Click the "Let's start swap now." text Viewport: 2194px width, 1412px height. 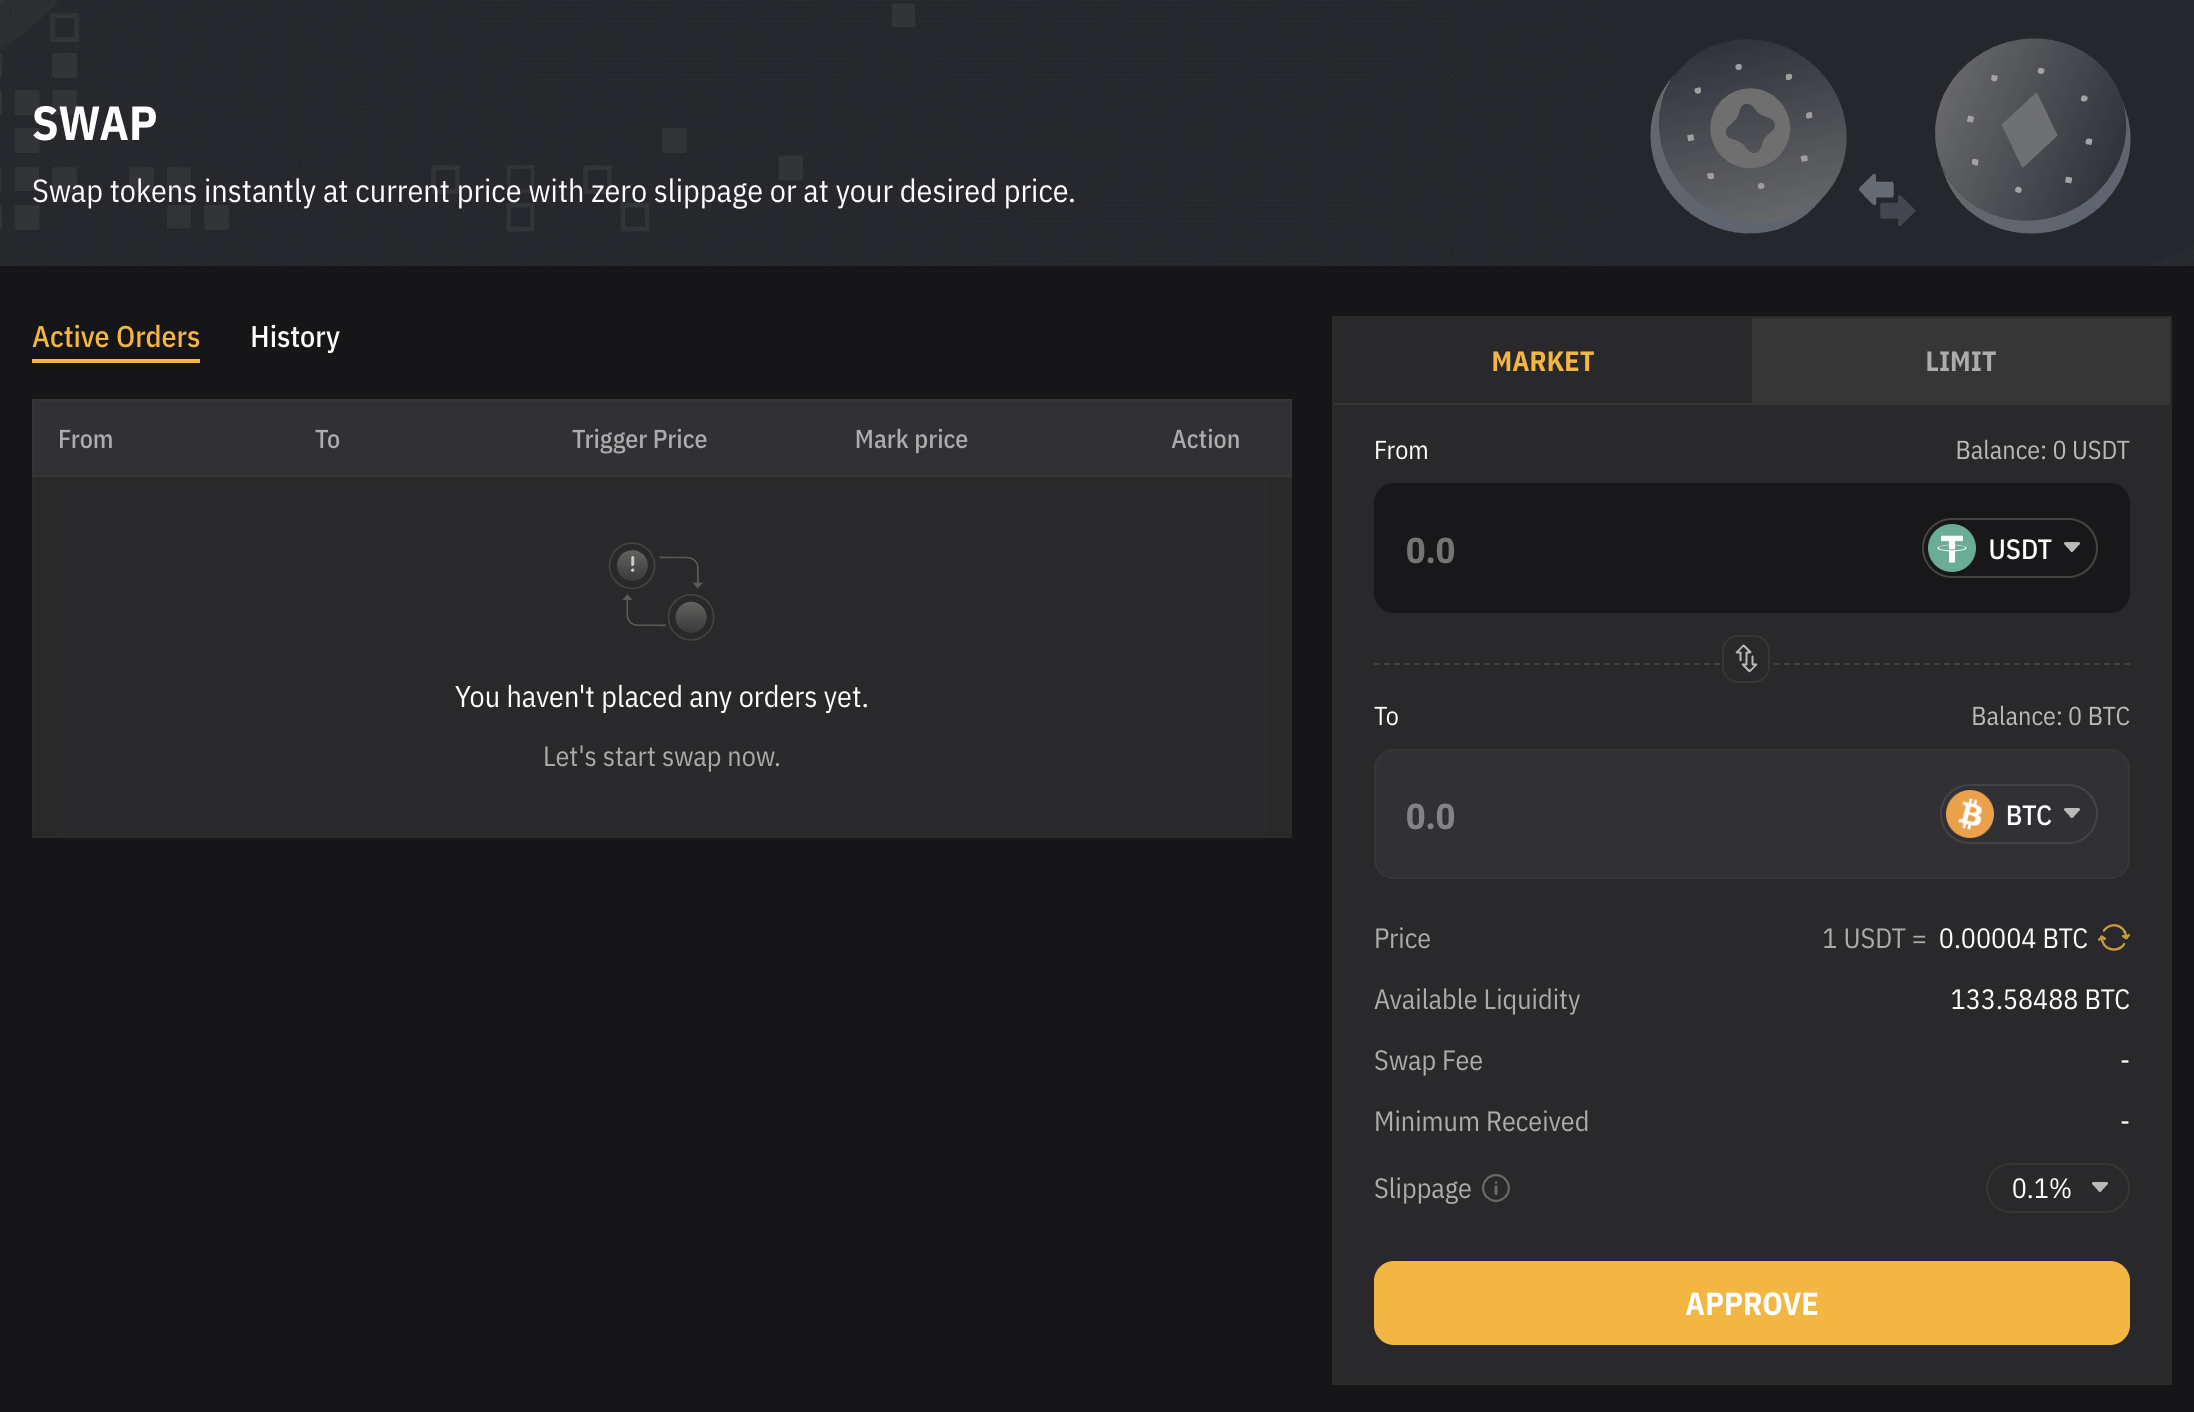[x=661, y=757]
